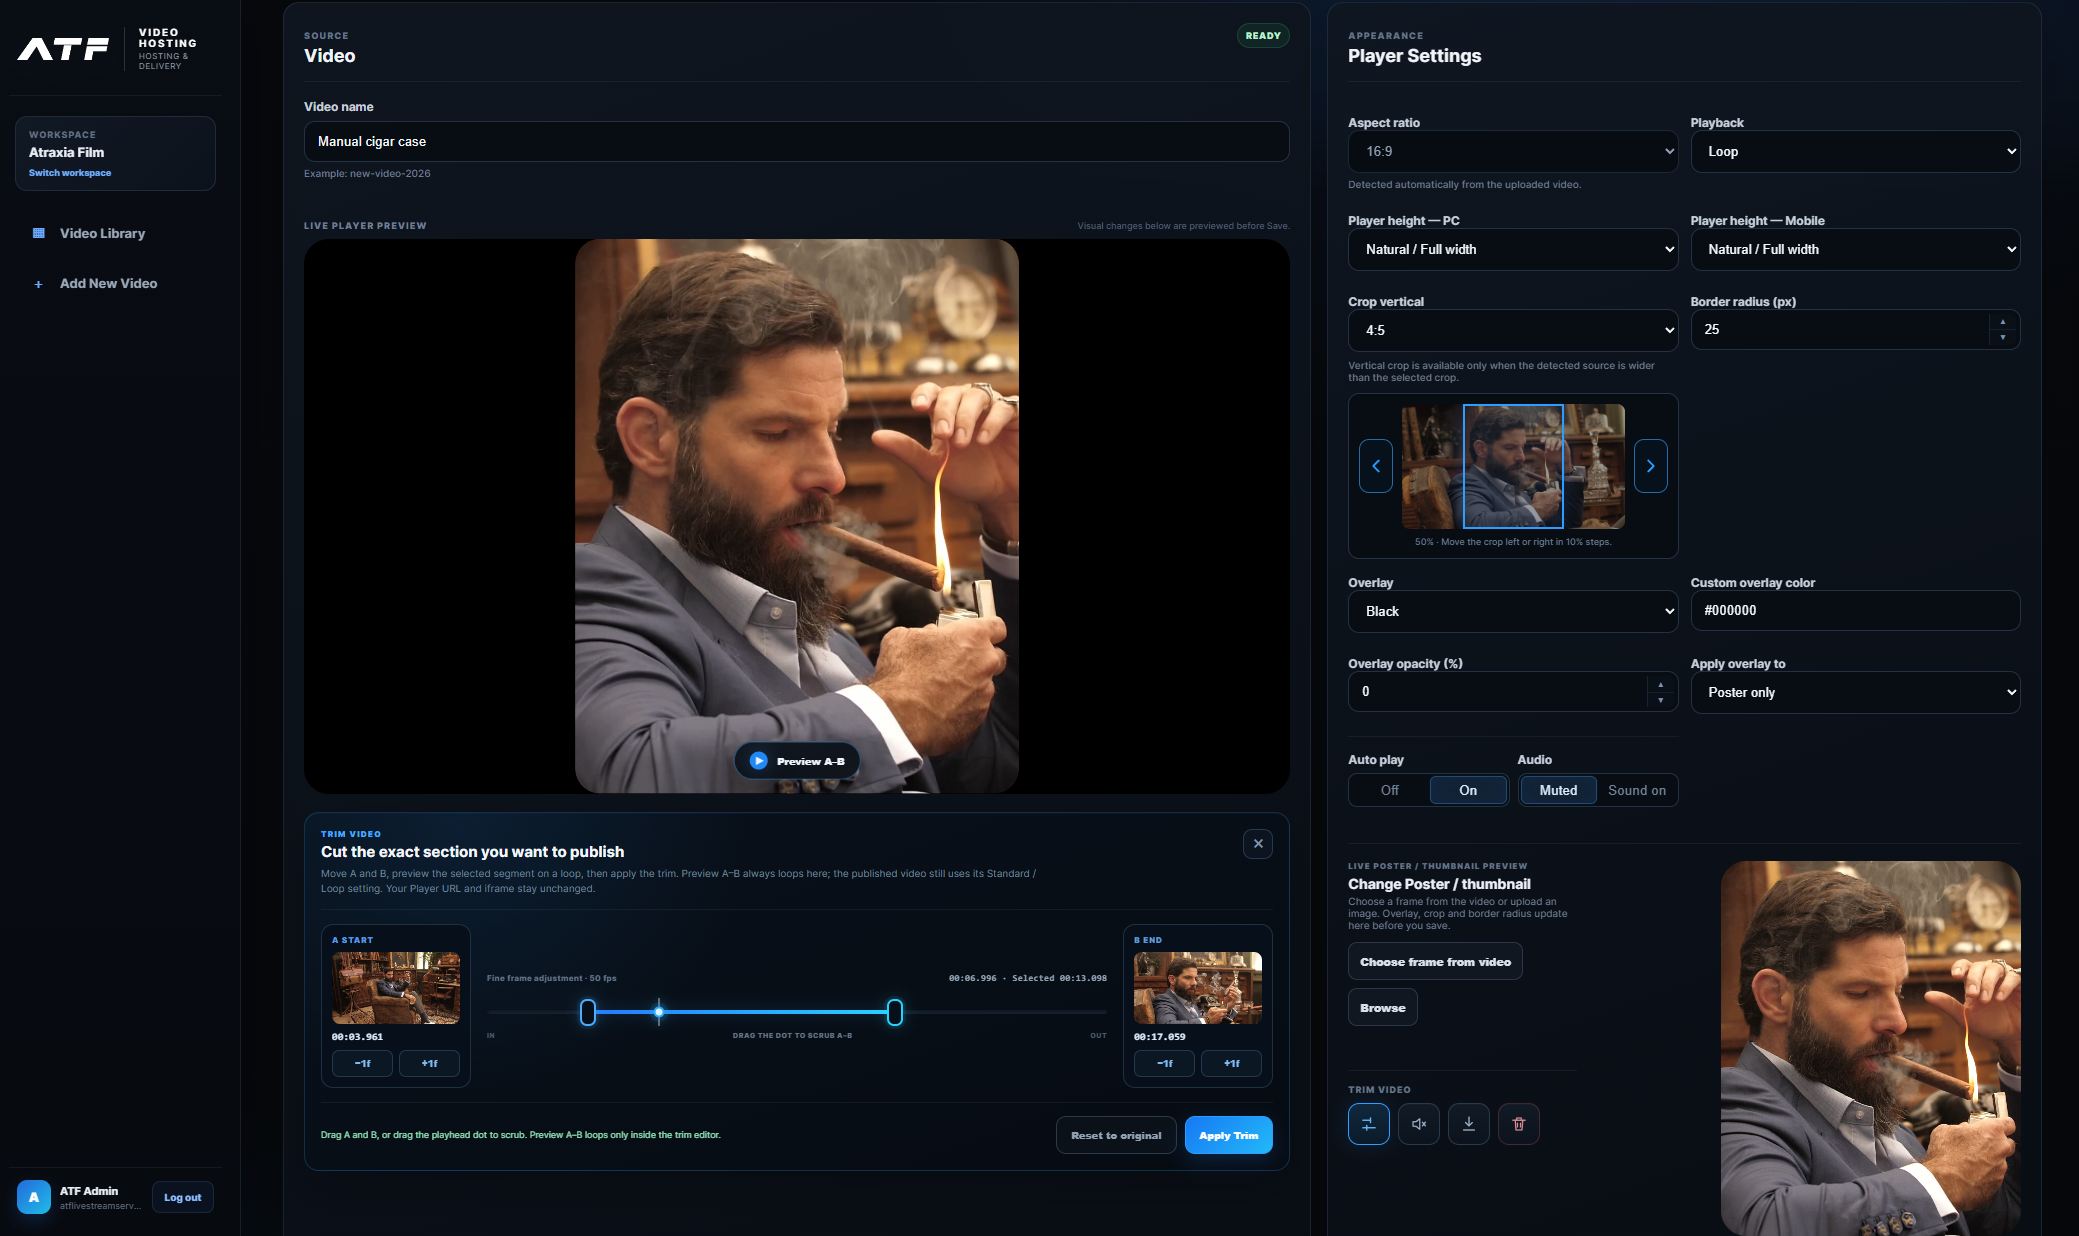The height and width of the screenshot is (1236, 2079).
Task: Click Switch workspace link
Action: coord(70,173)
